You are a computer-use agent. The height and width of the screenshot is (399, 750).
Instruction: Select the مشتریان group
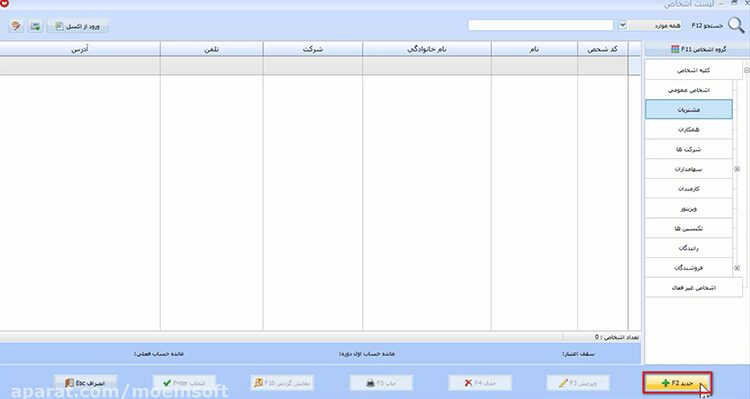coord(689,110)
